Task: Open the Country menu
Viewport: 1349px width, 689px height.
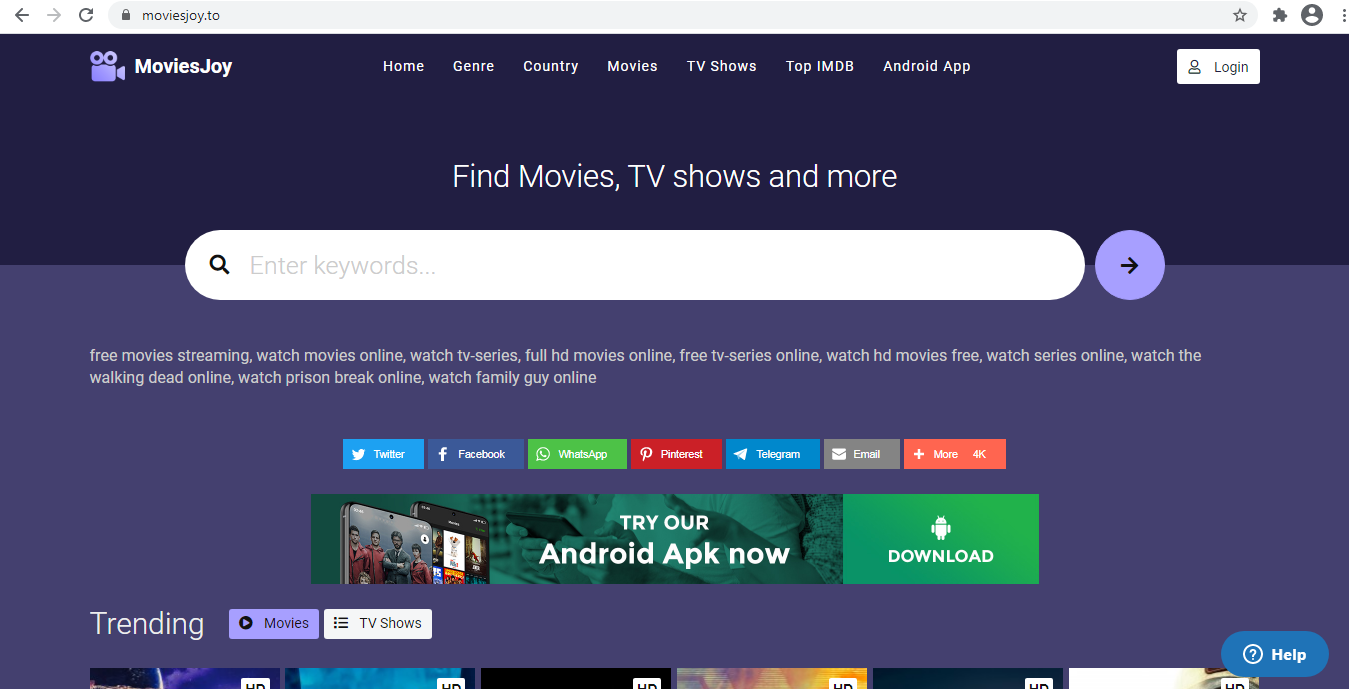Action: (551, 66)
